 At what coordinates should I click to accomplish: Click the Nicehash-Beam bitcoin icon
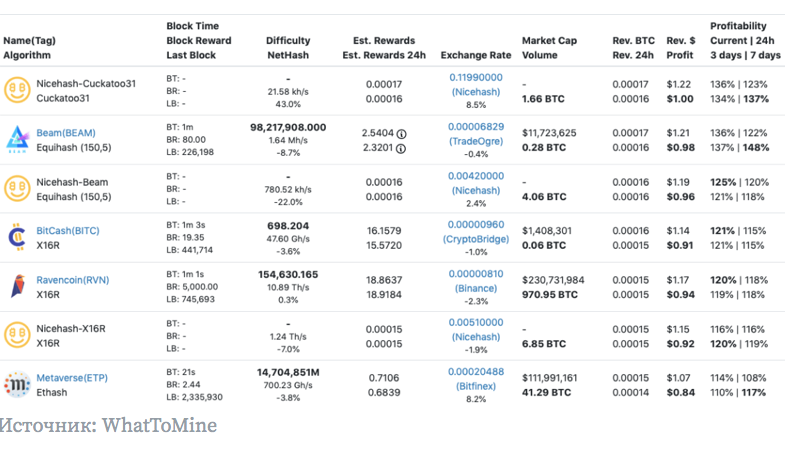(16, 188)
